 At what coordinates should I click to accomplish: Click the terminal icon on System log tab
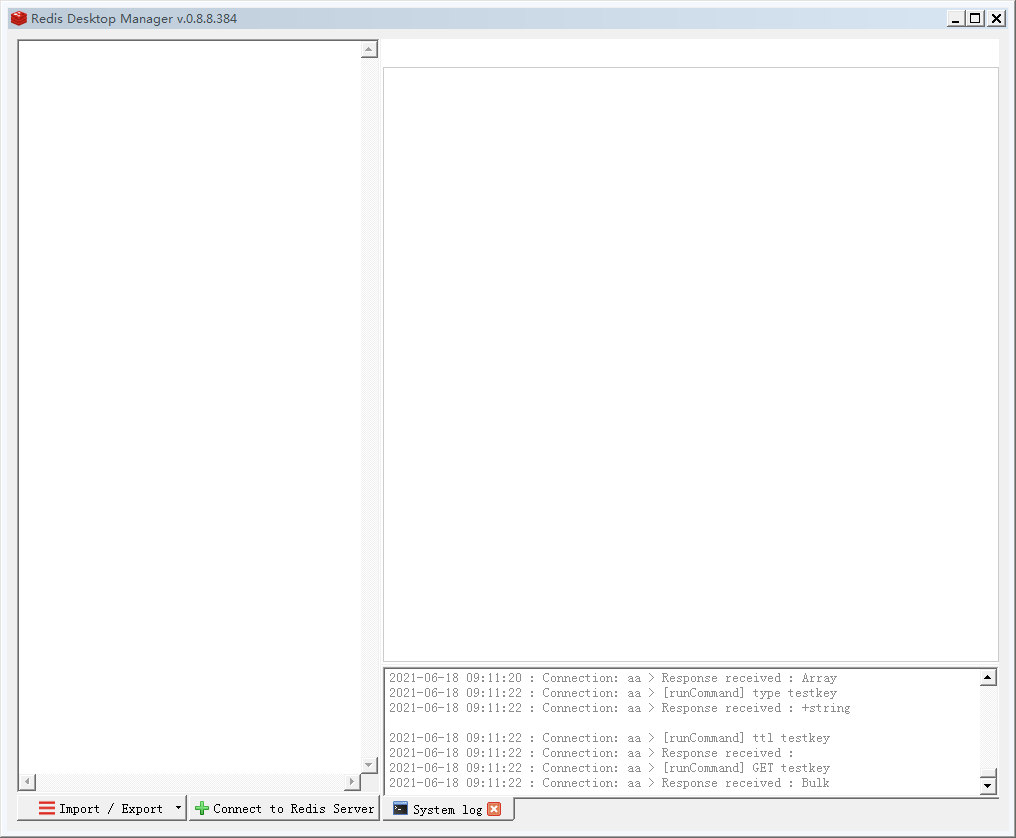click(400, 808)
